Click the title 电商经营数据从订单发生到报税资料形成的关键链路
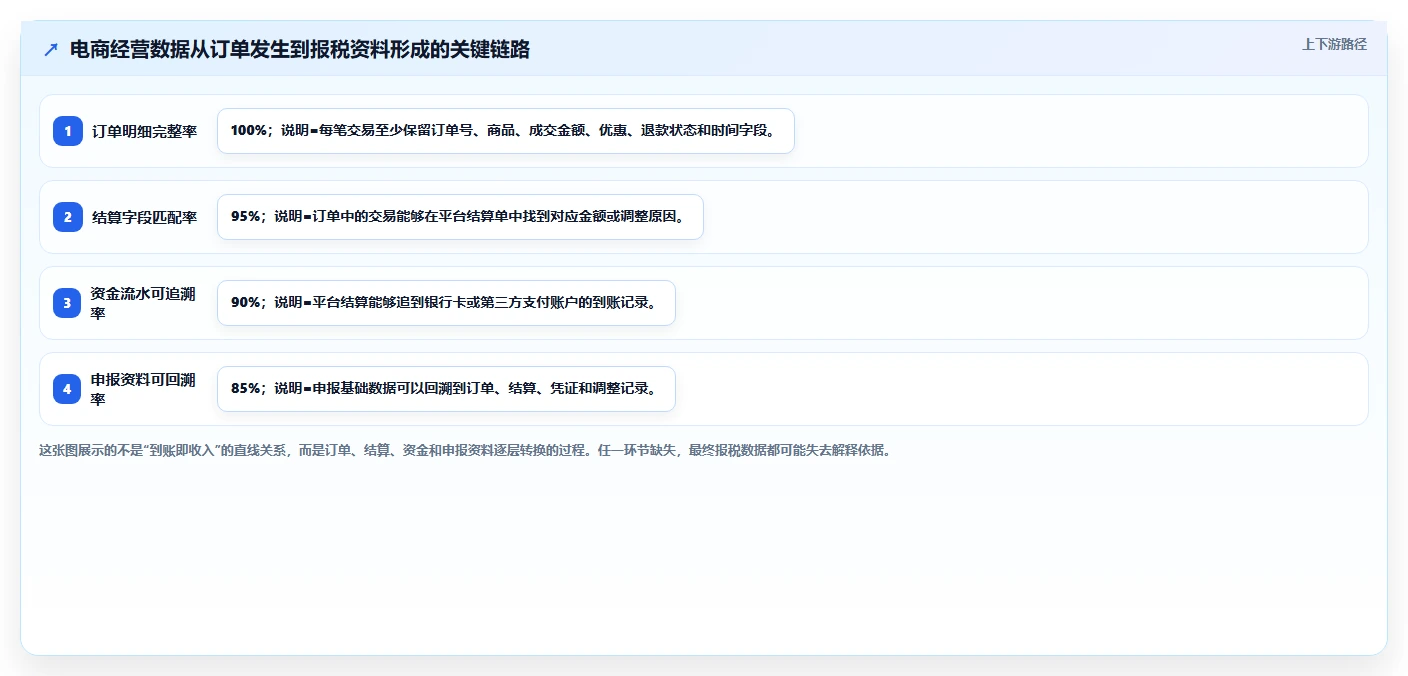Screen dimensions: 1408x676 click(x=300, y=50)
